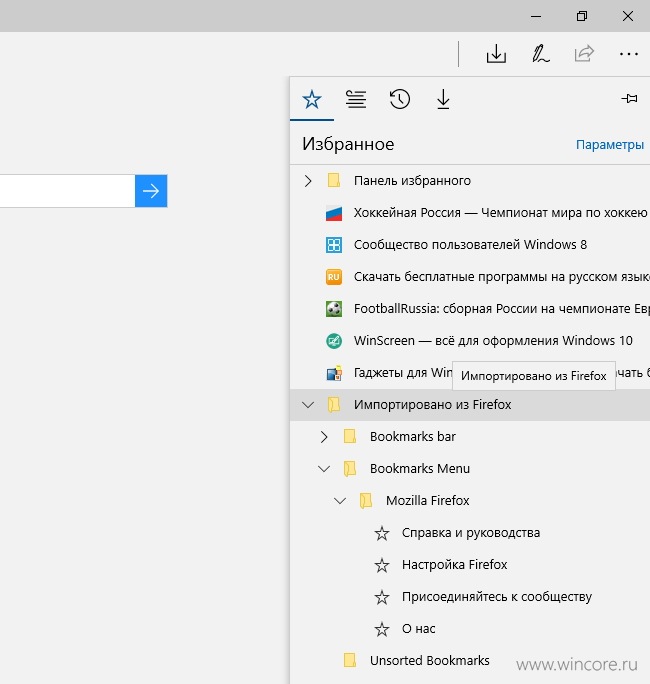Open Скачать бесплатные программы favorite
The width and height of the screenshot is (650, 684).
pos(502,277)
